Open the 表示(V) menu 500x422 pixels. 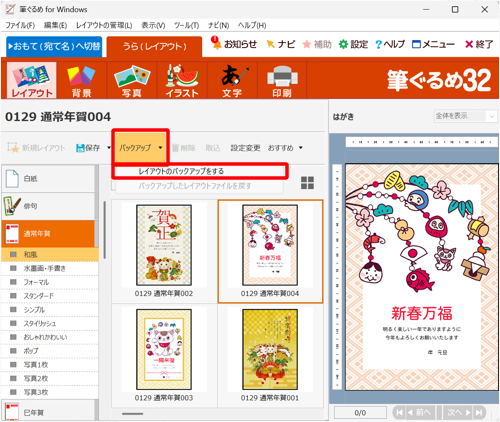point(153,25)
